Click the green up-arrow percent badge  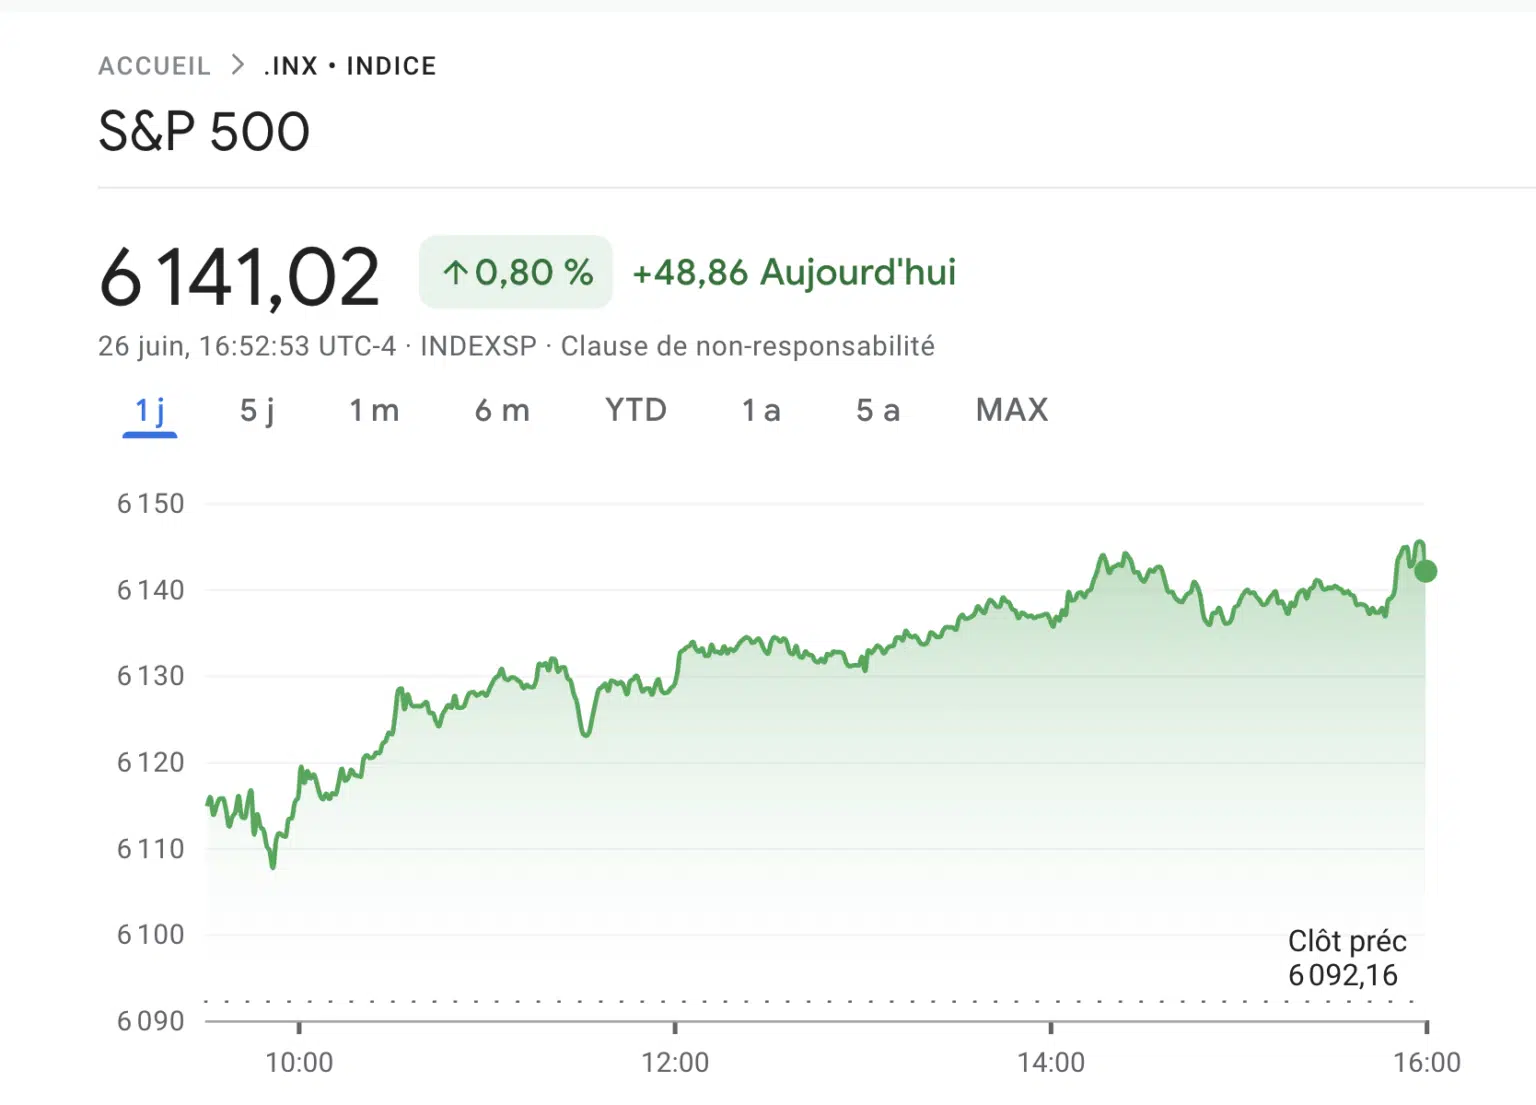click(x=516, y=272)
